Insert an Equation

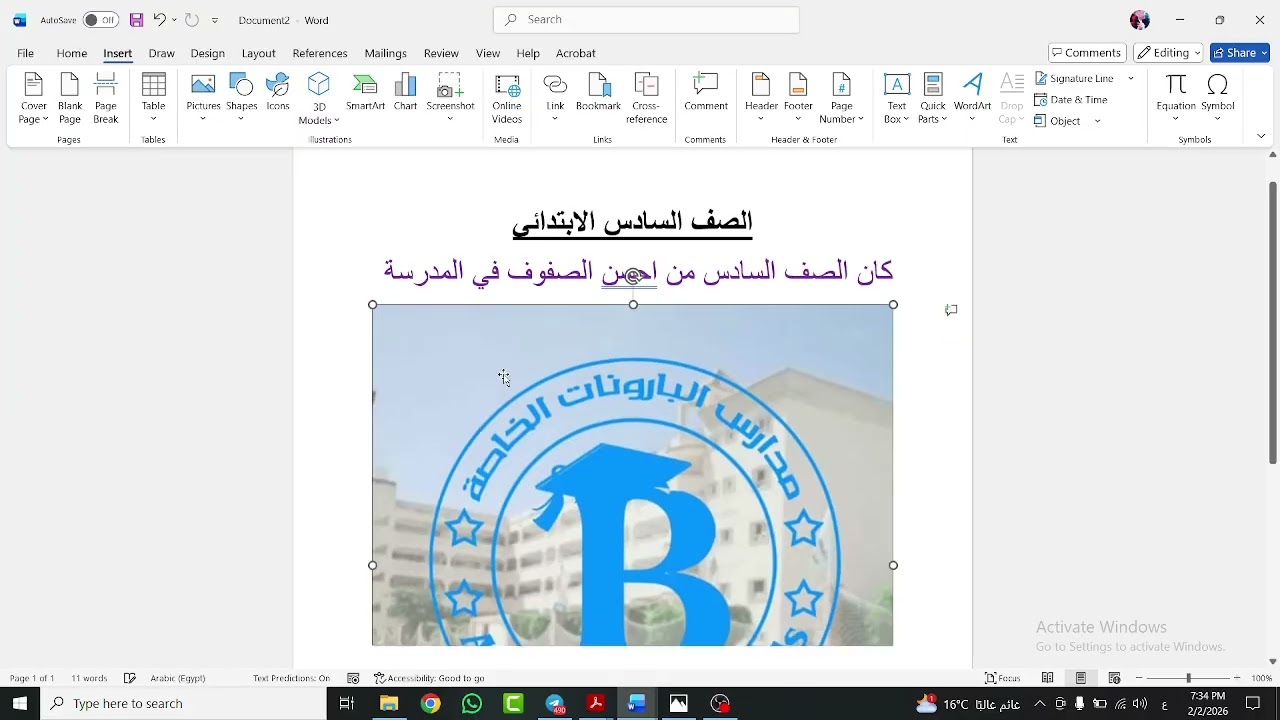click(1176, 98)
